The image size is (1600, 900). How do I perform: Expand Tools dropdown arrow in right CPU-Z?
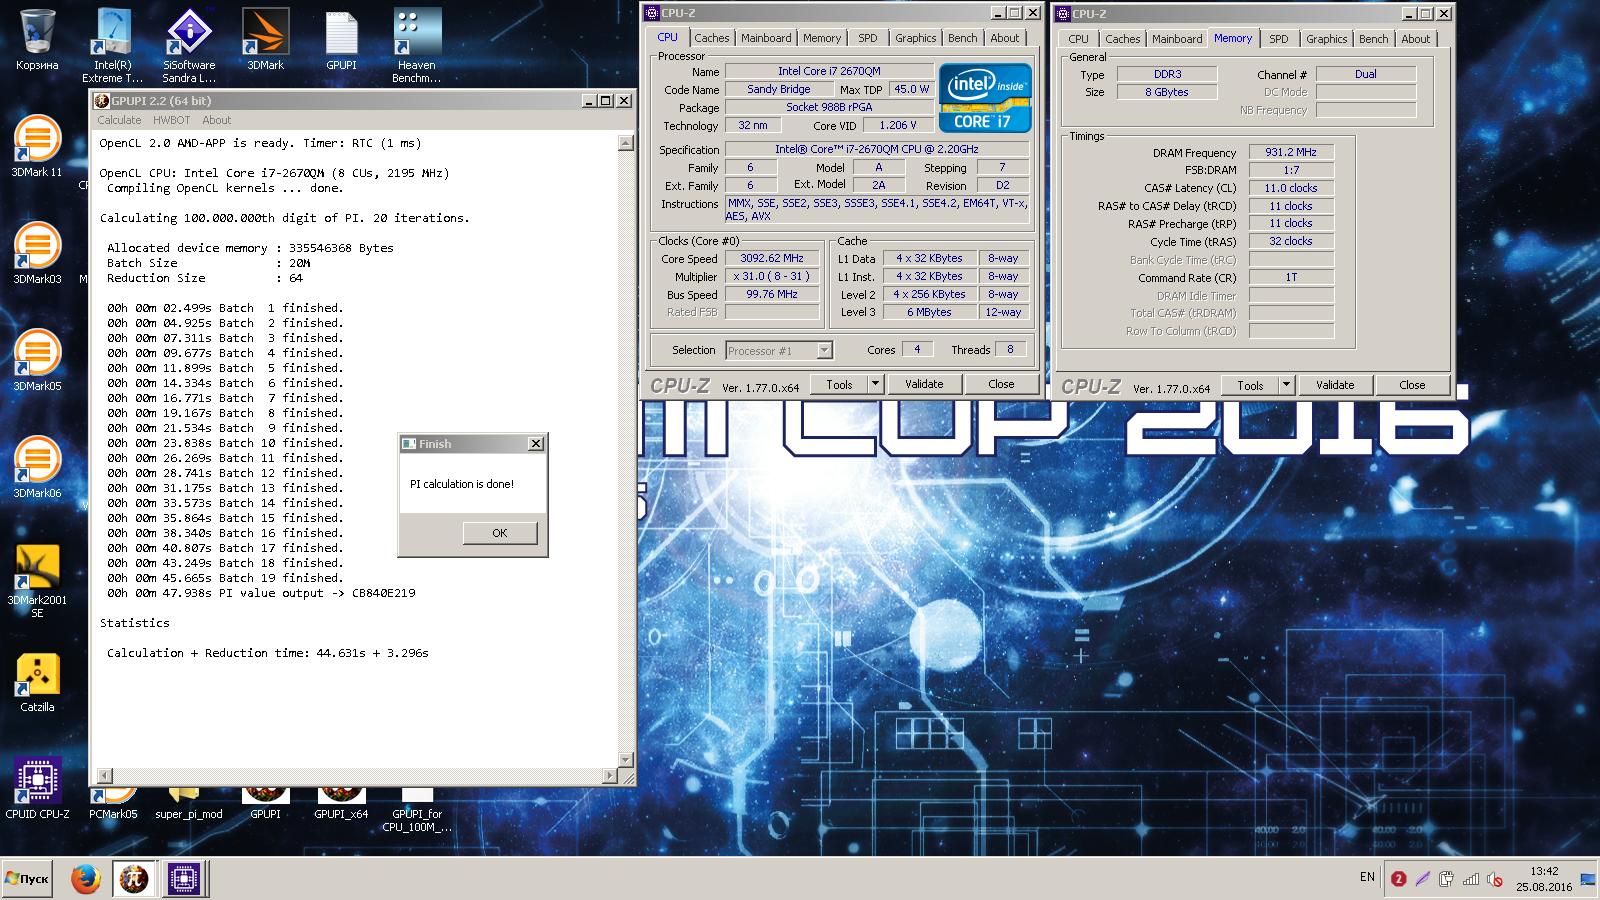pyautogui.click(x=1286, y=385)
